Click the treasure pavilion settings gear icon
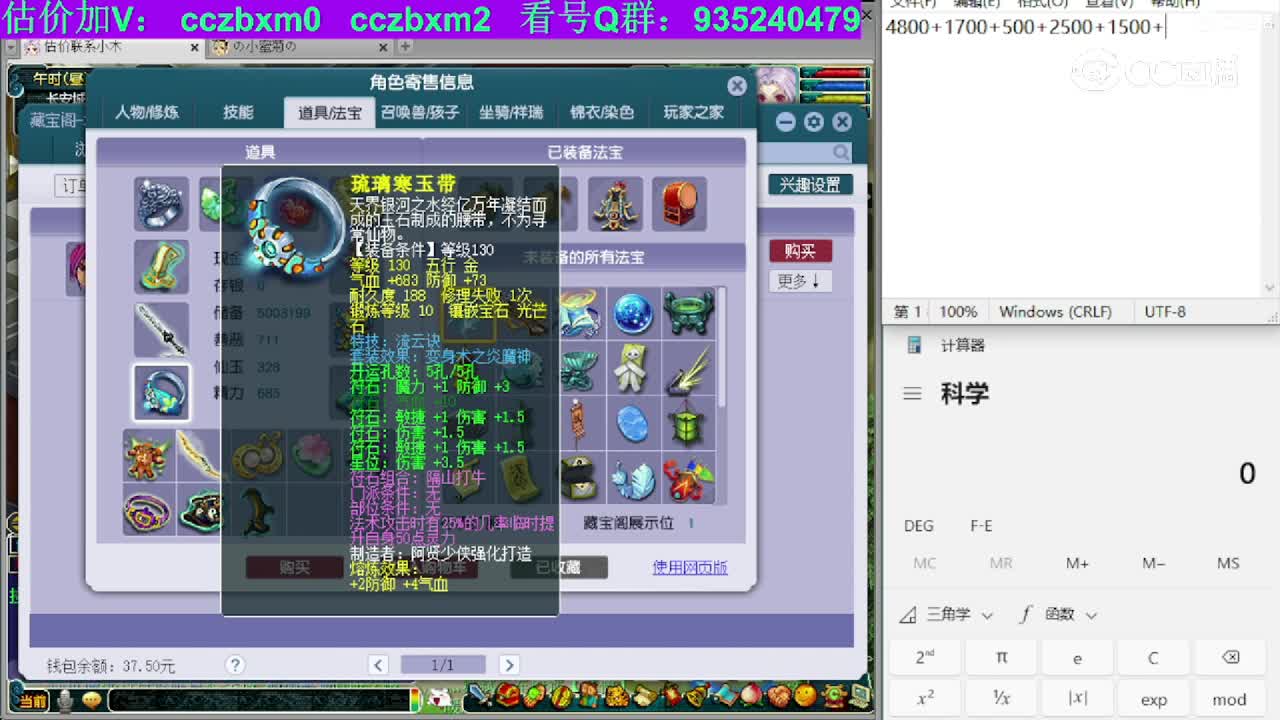 [814, 122]
